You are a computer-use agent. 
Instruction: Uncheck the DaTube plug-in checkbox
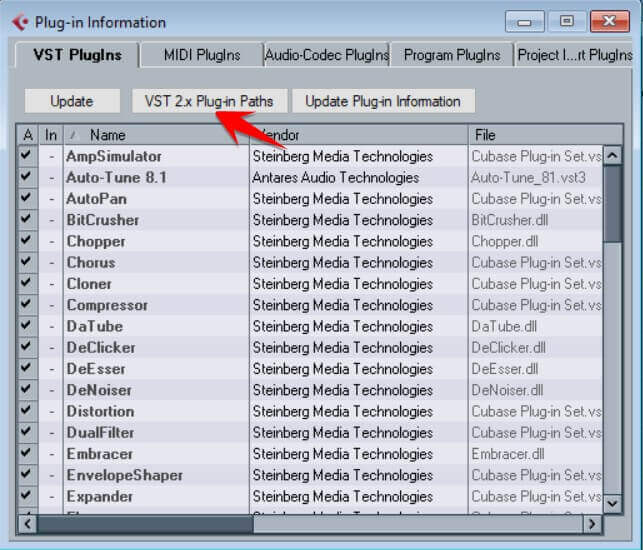tap(26, 326)
